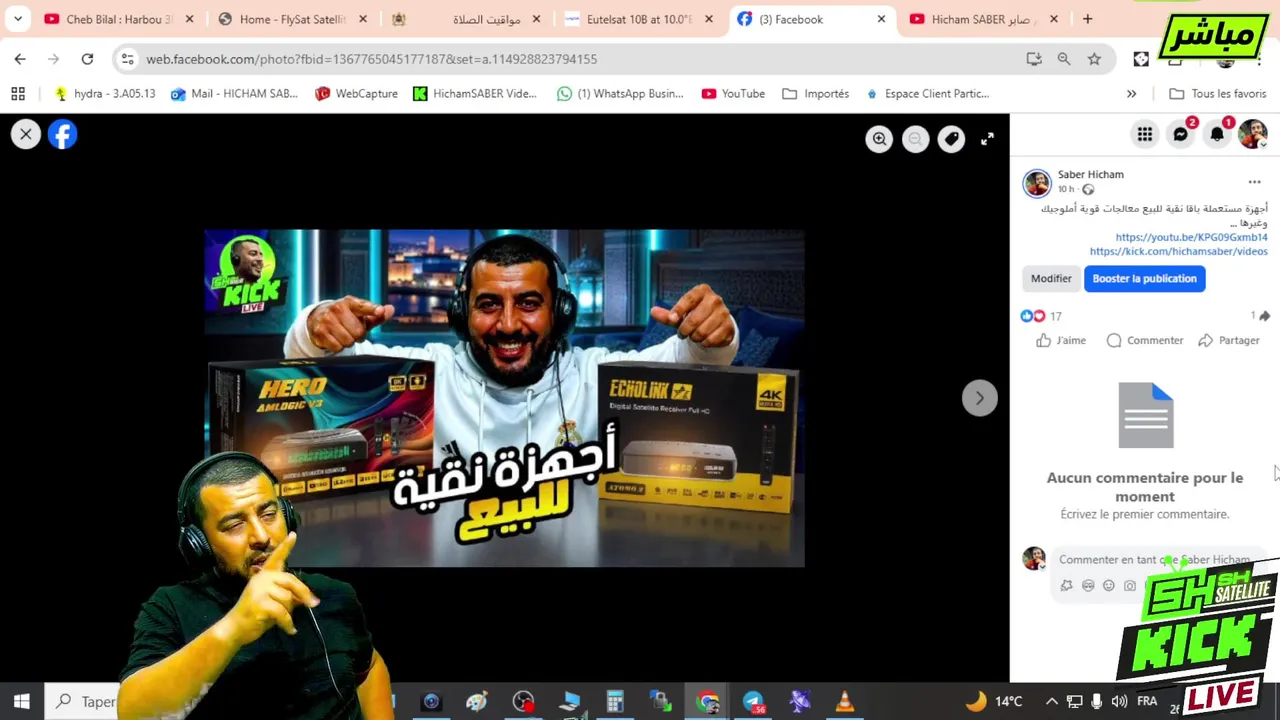Click the Partager button
Viewport: 1280px width, 720px height.
(x=1229, y=340)
